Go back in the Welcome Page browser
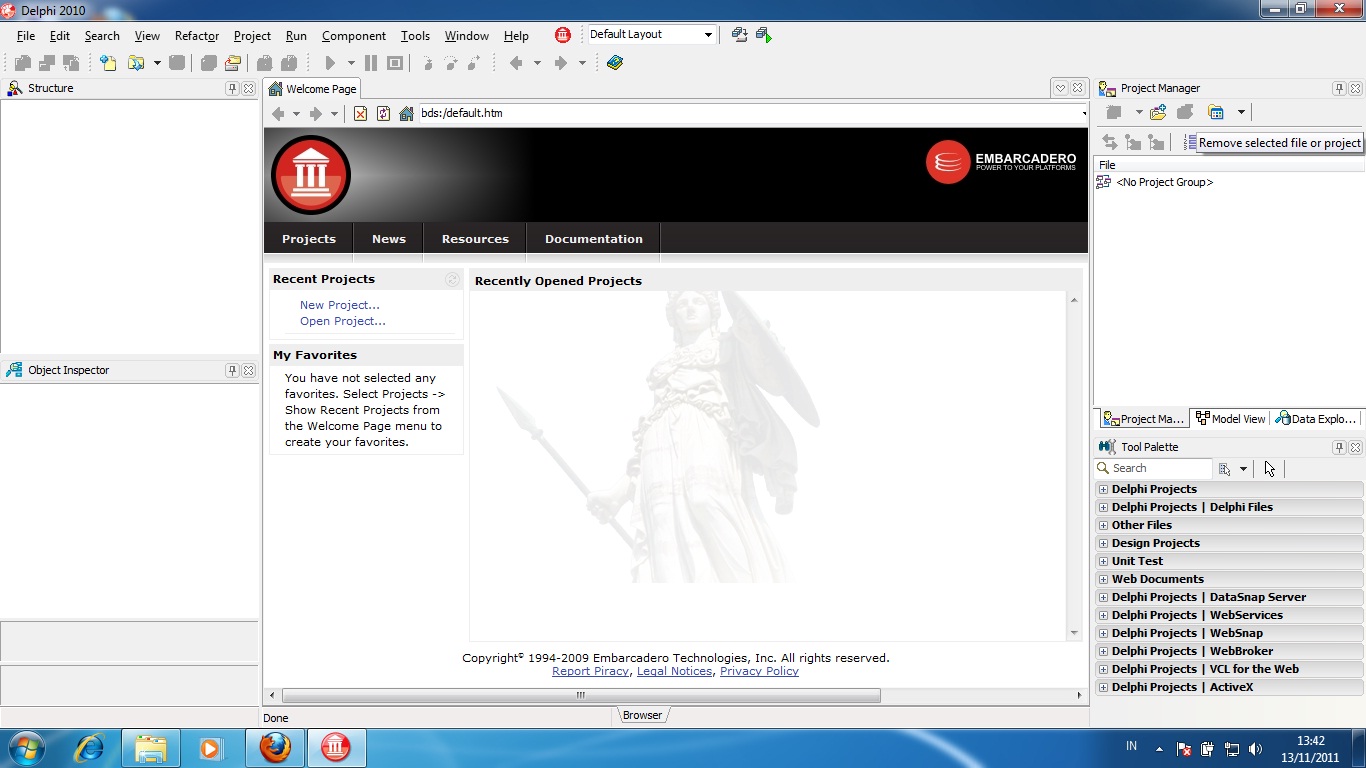Viewport: 1366px width, 768px height. point(278,114)
